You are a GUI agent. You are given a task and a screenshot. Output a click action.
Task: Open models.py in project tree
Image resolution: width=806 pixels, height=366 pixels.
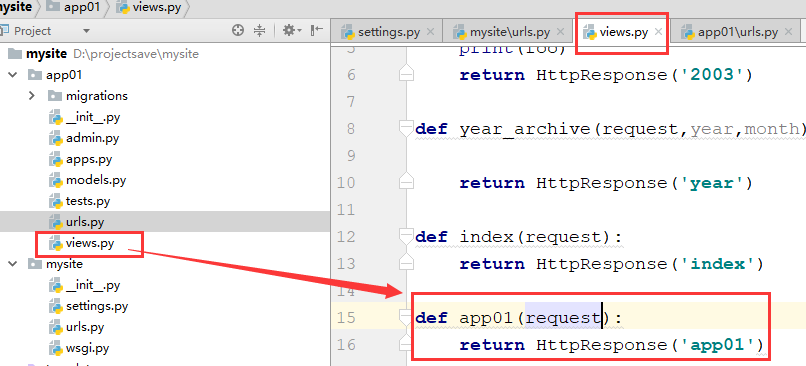pyautogui.click(x=96, y=180)
